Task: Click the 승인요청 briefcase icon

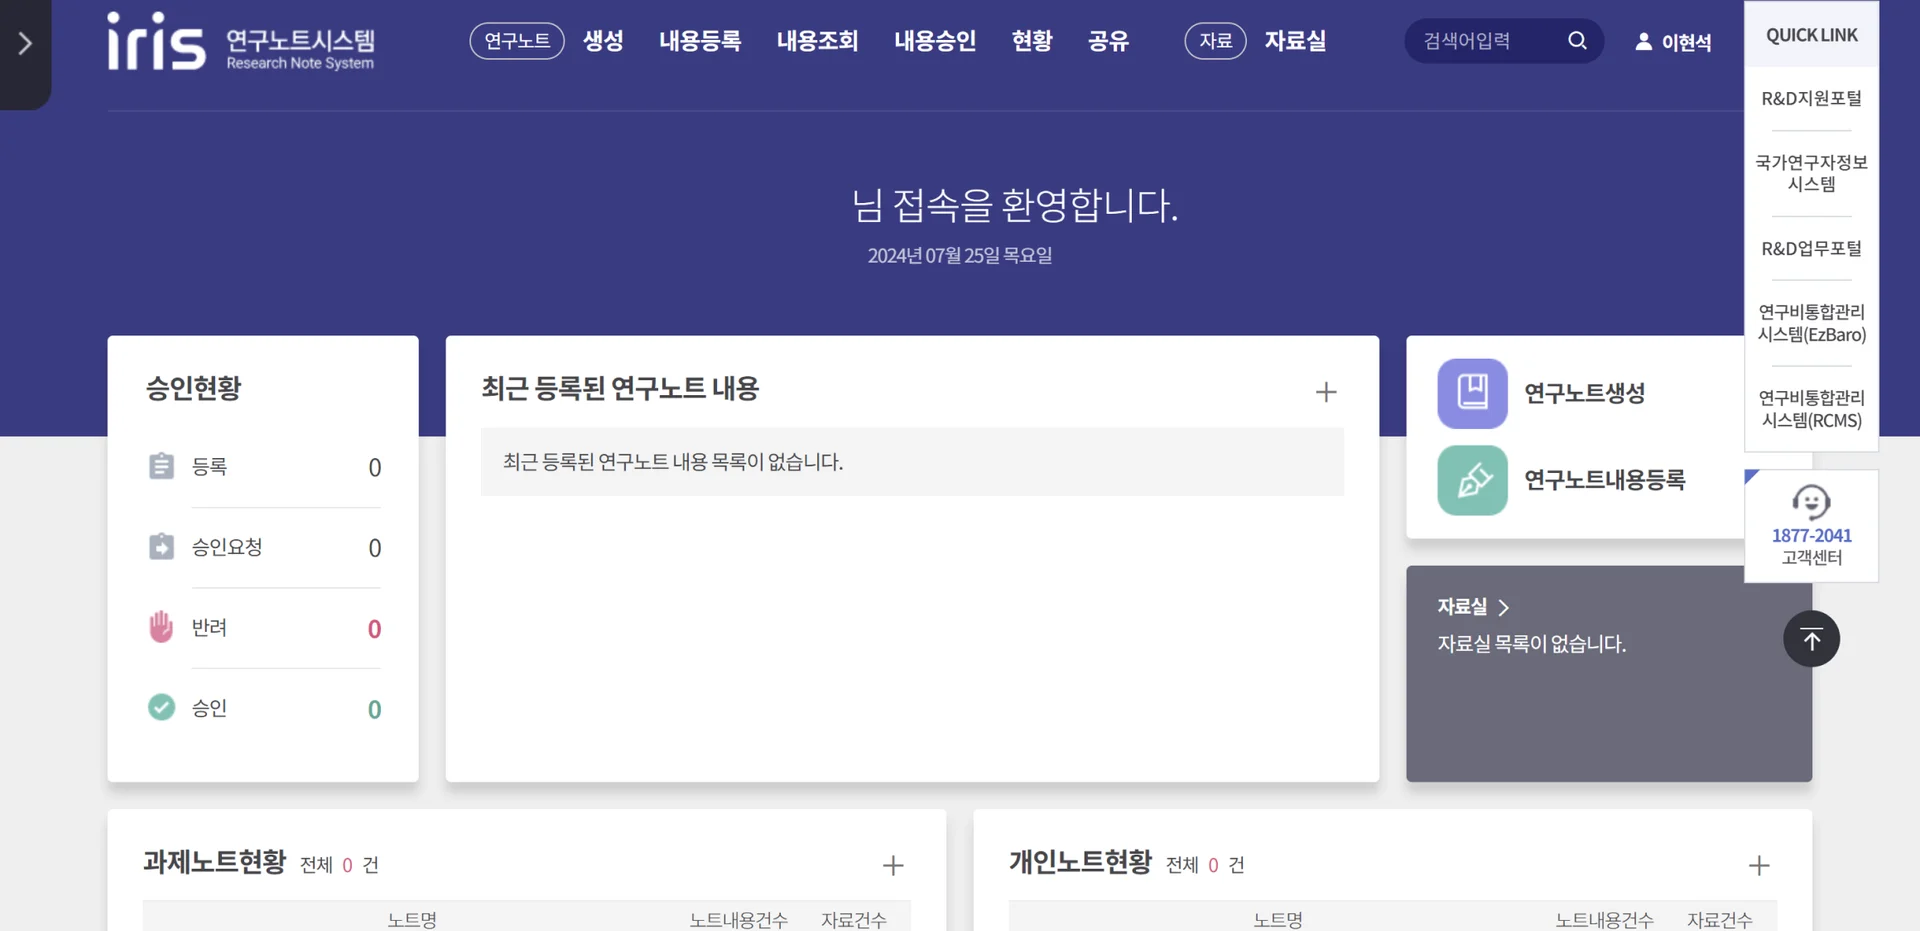Action: 161,546
